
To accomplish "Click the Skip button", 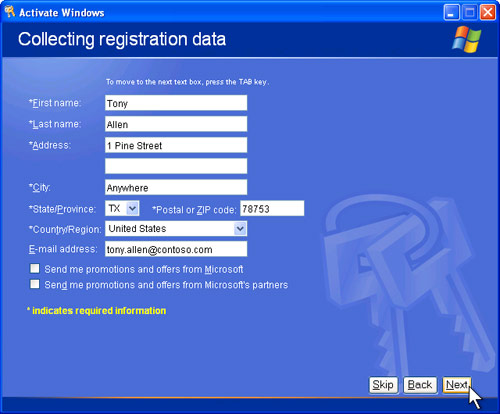I will (383, 385).
